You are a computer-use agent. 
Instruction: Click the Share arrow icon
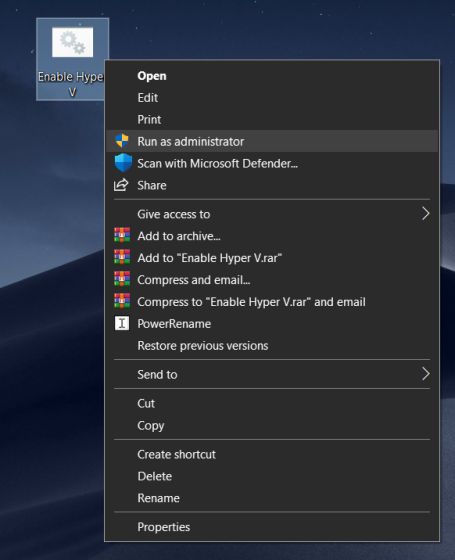[121, 185]
